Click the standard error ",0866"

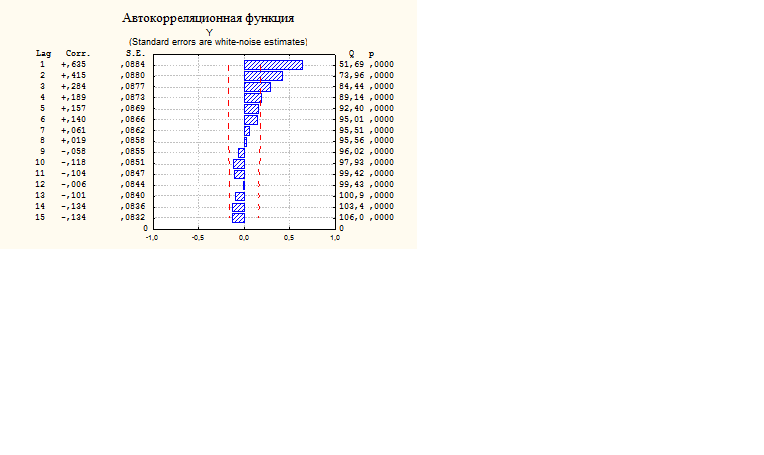tap(133, 119)
